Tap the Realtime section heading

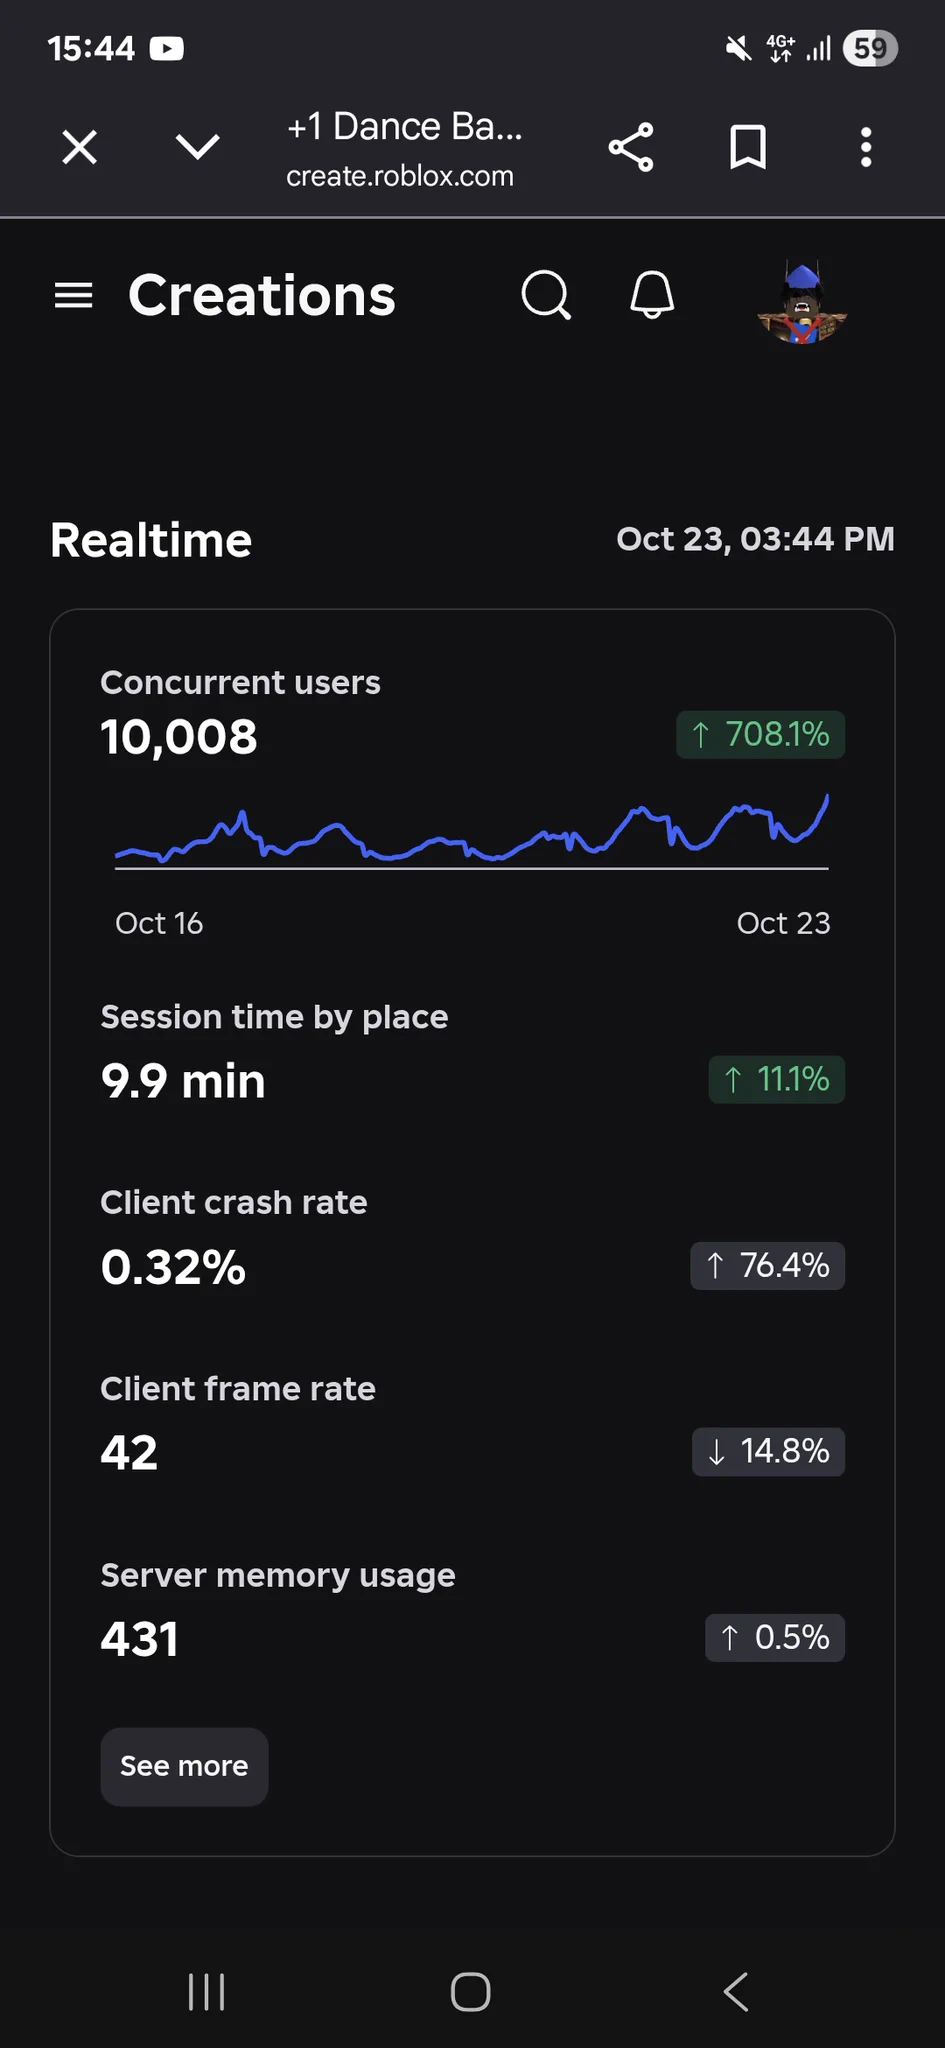(151, 540)
